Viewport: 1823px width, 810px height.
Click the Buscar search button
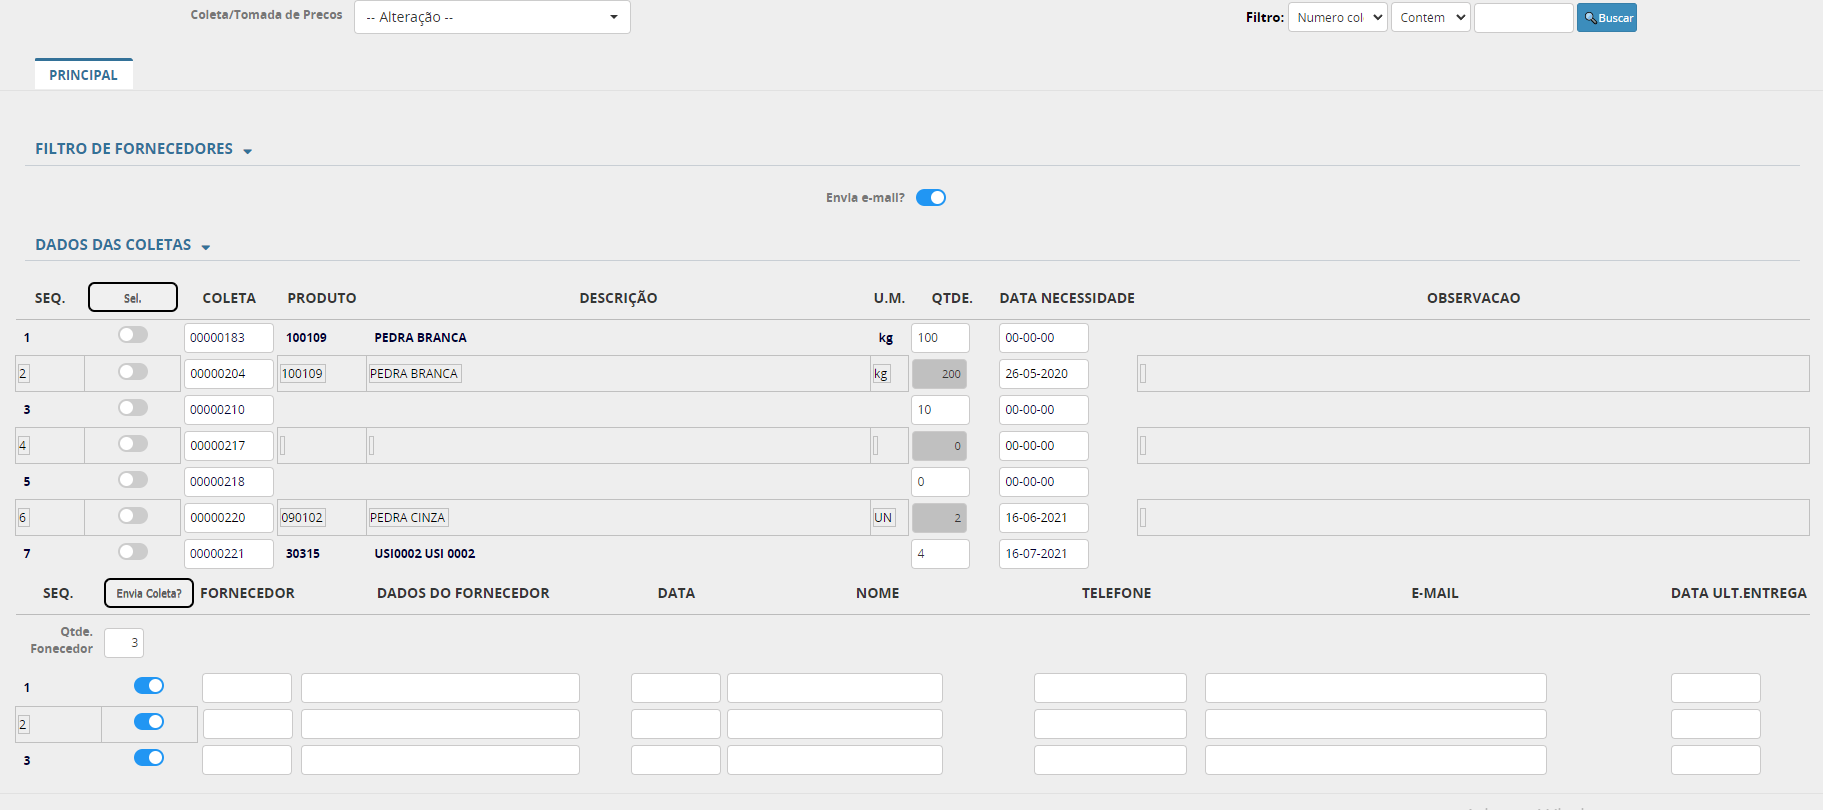tap(1606, 18)
